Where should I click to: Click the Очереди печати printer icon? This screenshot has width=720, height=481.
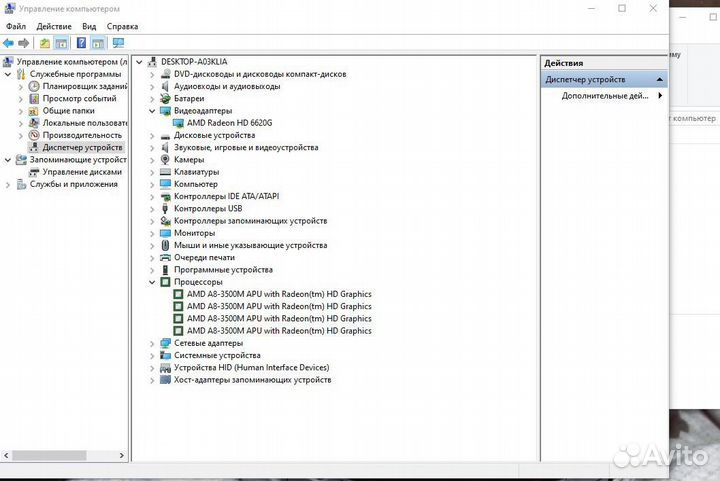165,257
